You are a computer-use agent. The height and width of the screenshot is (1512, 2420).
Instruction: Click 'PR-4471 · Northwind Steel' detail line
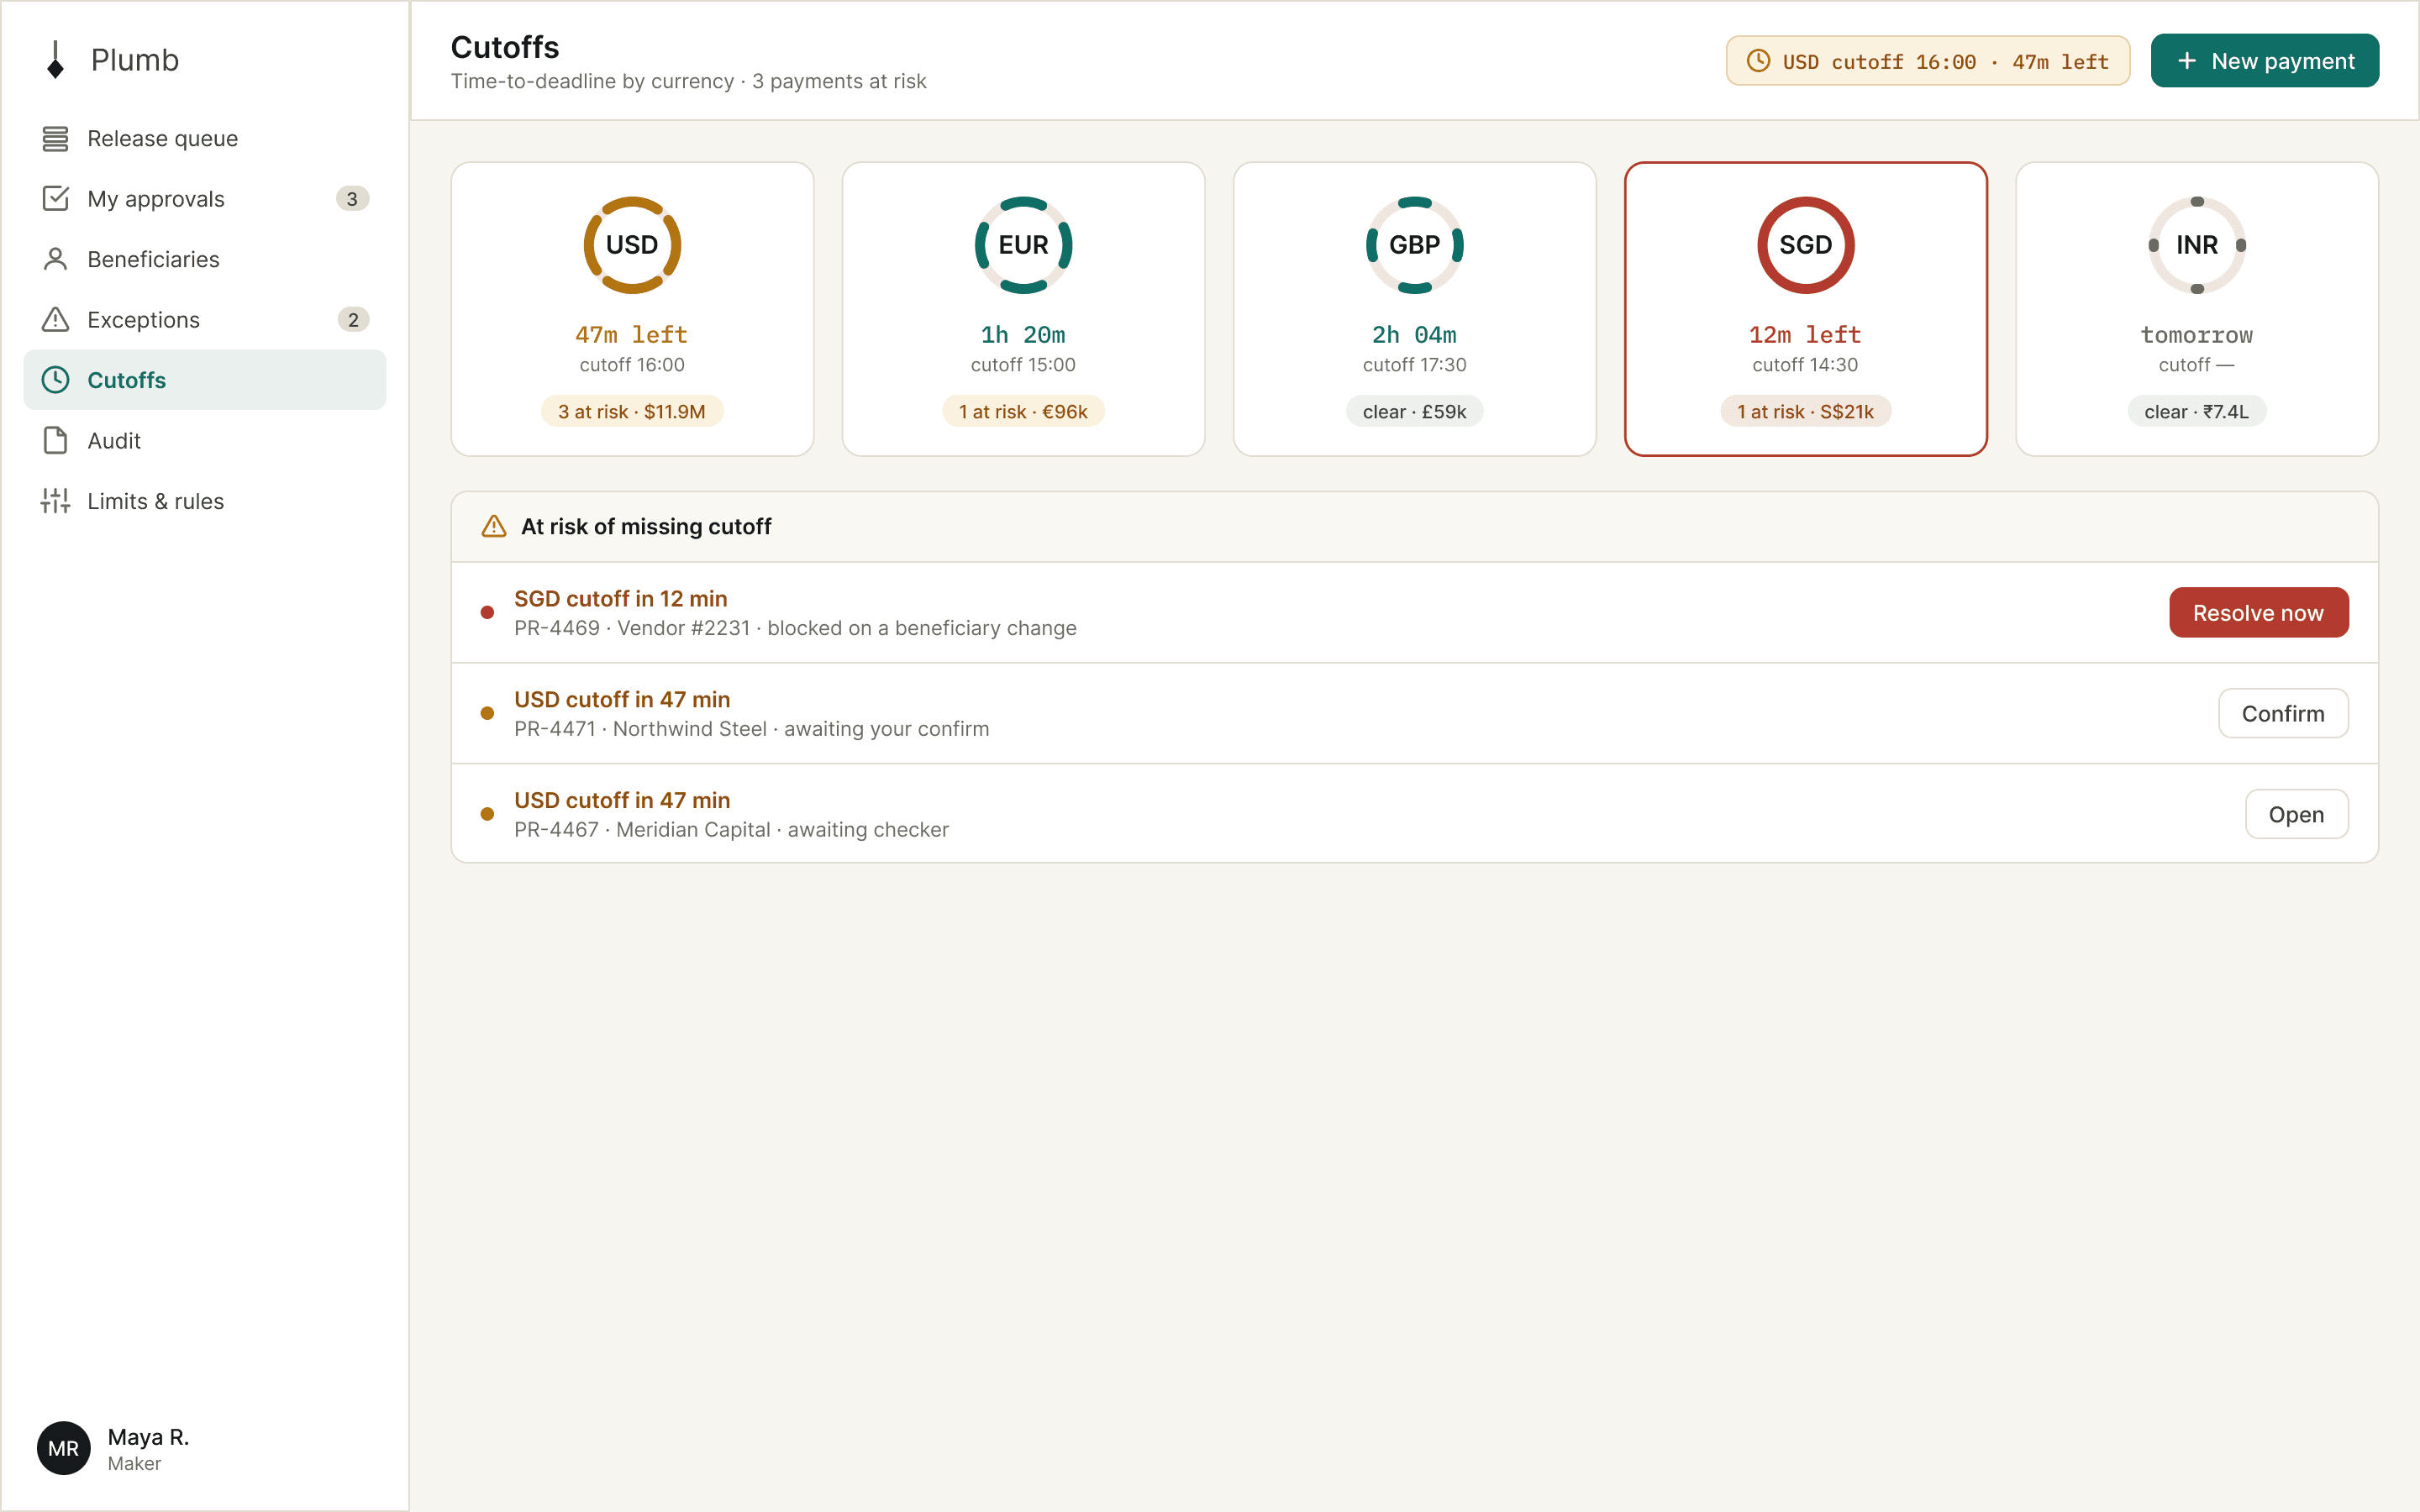[752, 729]
